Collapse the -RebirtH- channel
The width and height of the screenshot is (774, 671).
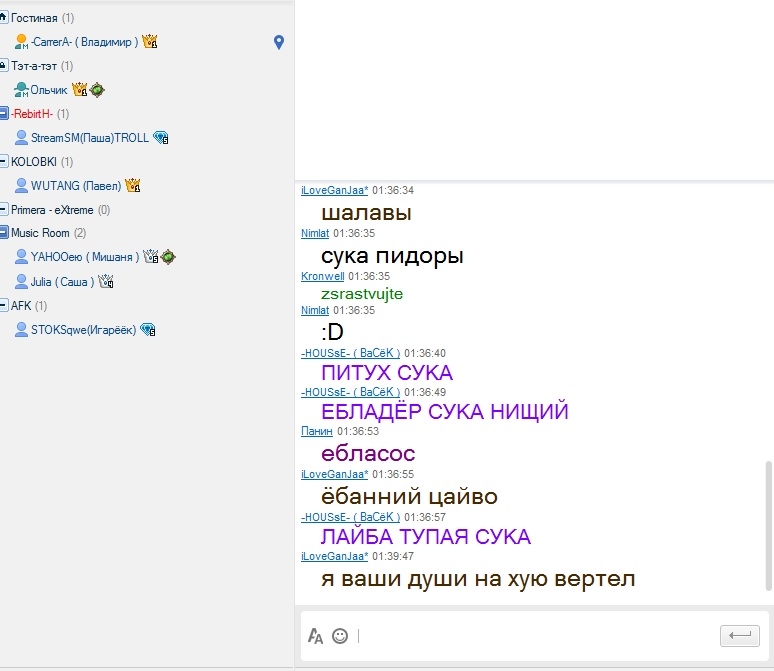4,114
